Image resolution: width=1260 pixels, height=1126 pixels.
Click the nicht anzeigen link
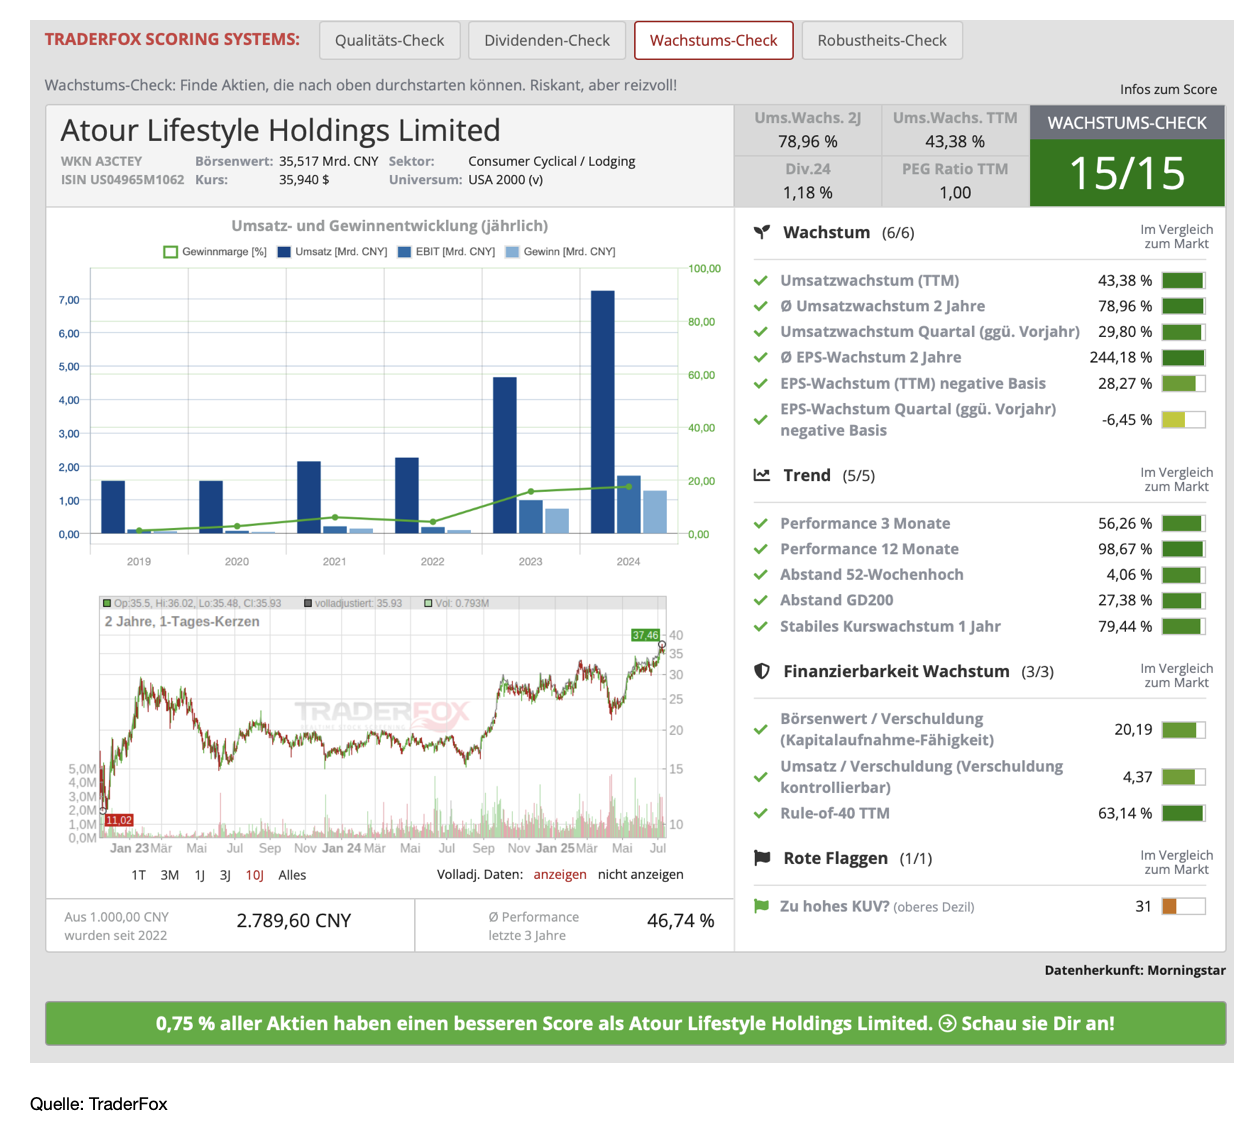point(641,874)
